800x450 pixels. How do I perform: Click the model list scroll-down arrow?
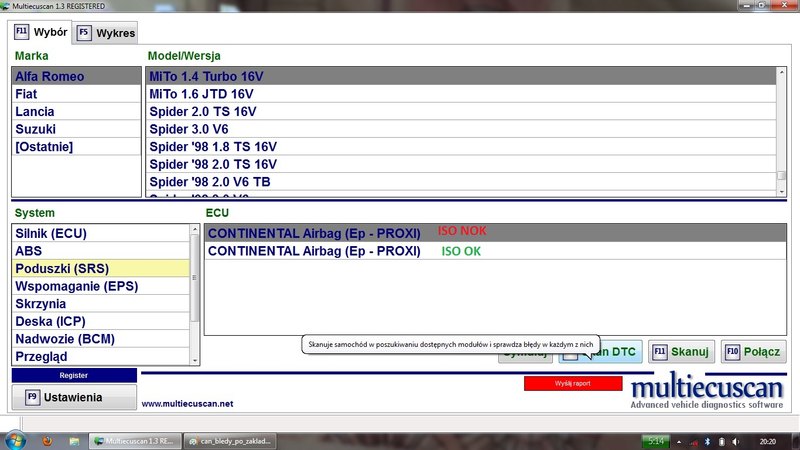(781, 191)
